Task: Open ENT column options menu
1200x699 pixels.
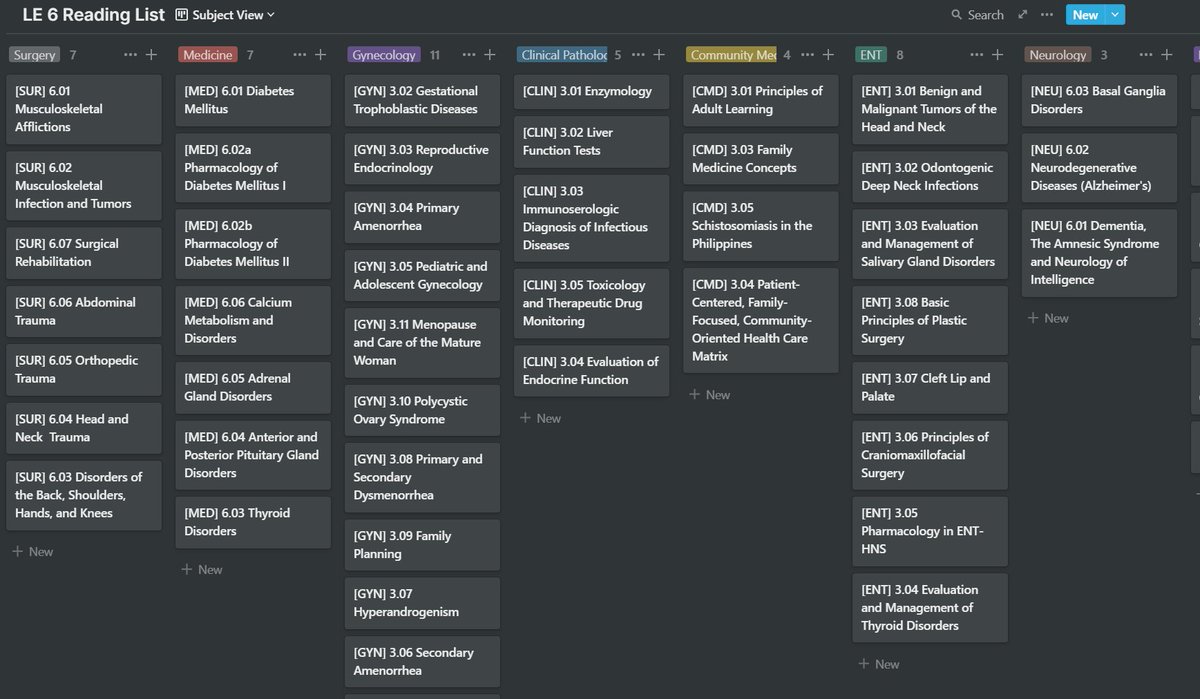Action: click(x=976, y=55)
